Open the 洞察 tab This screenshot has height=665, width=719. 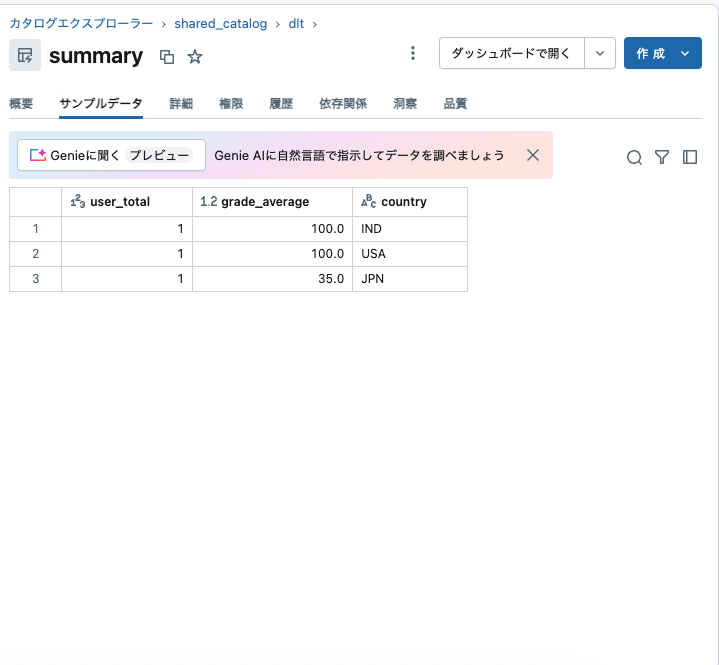[x=405, y=104]
